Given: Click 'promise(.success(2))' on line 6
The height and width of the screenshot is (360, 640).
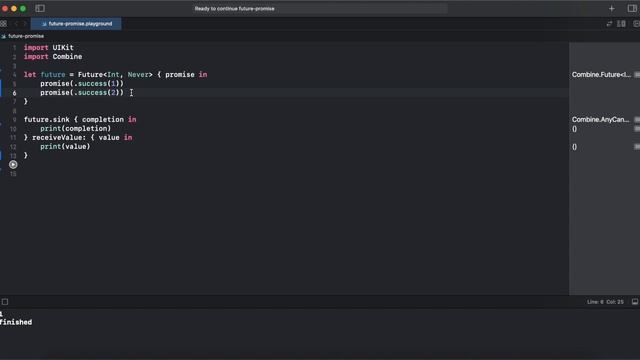Looking at the screenshot, I should (x=82, y=93).
